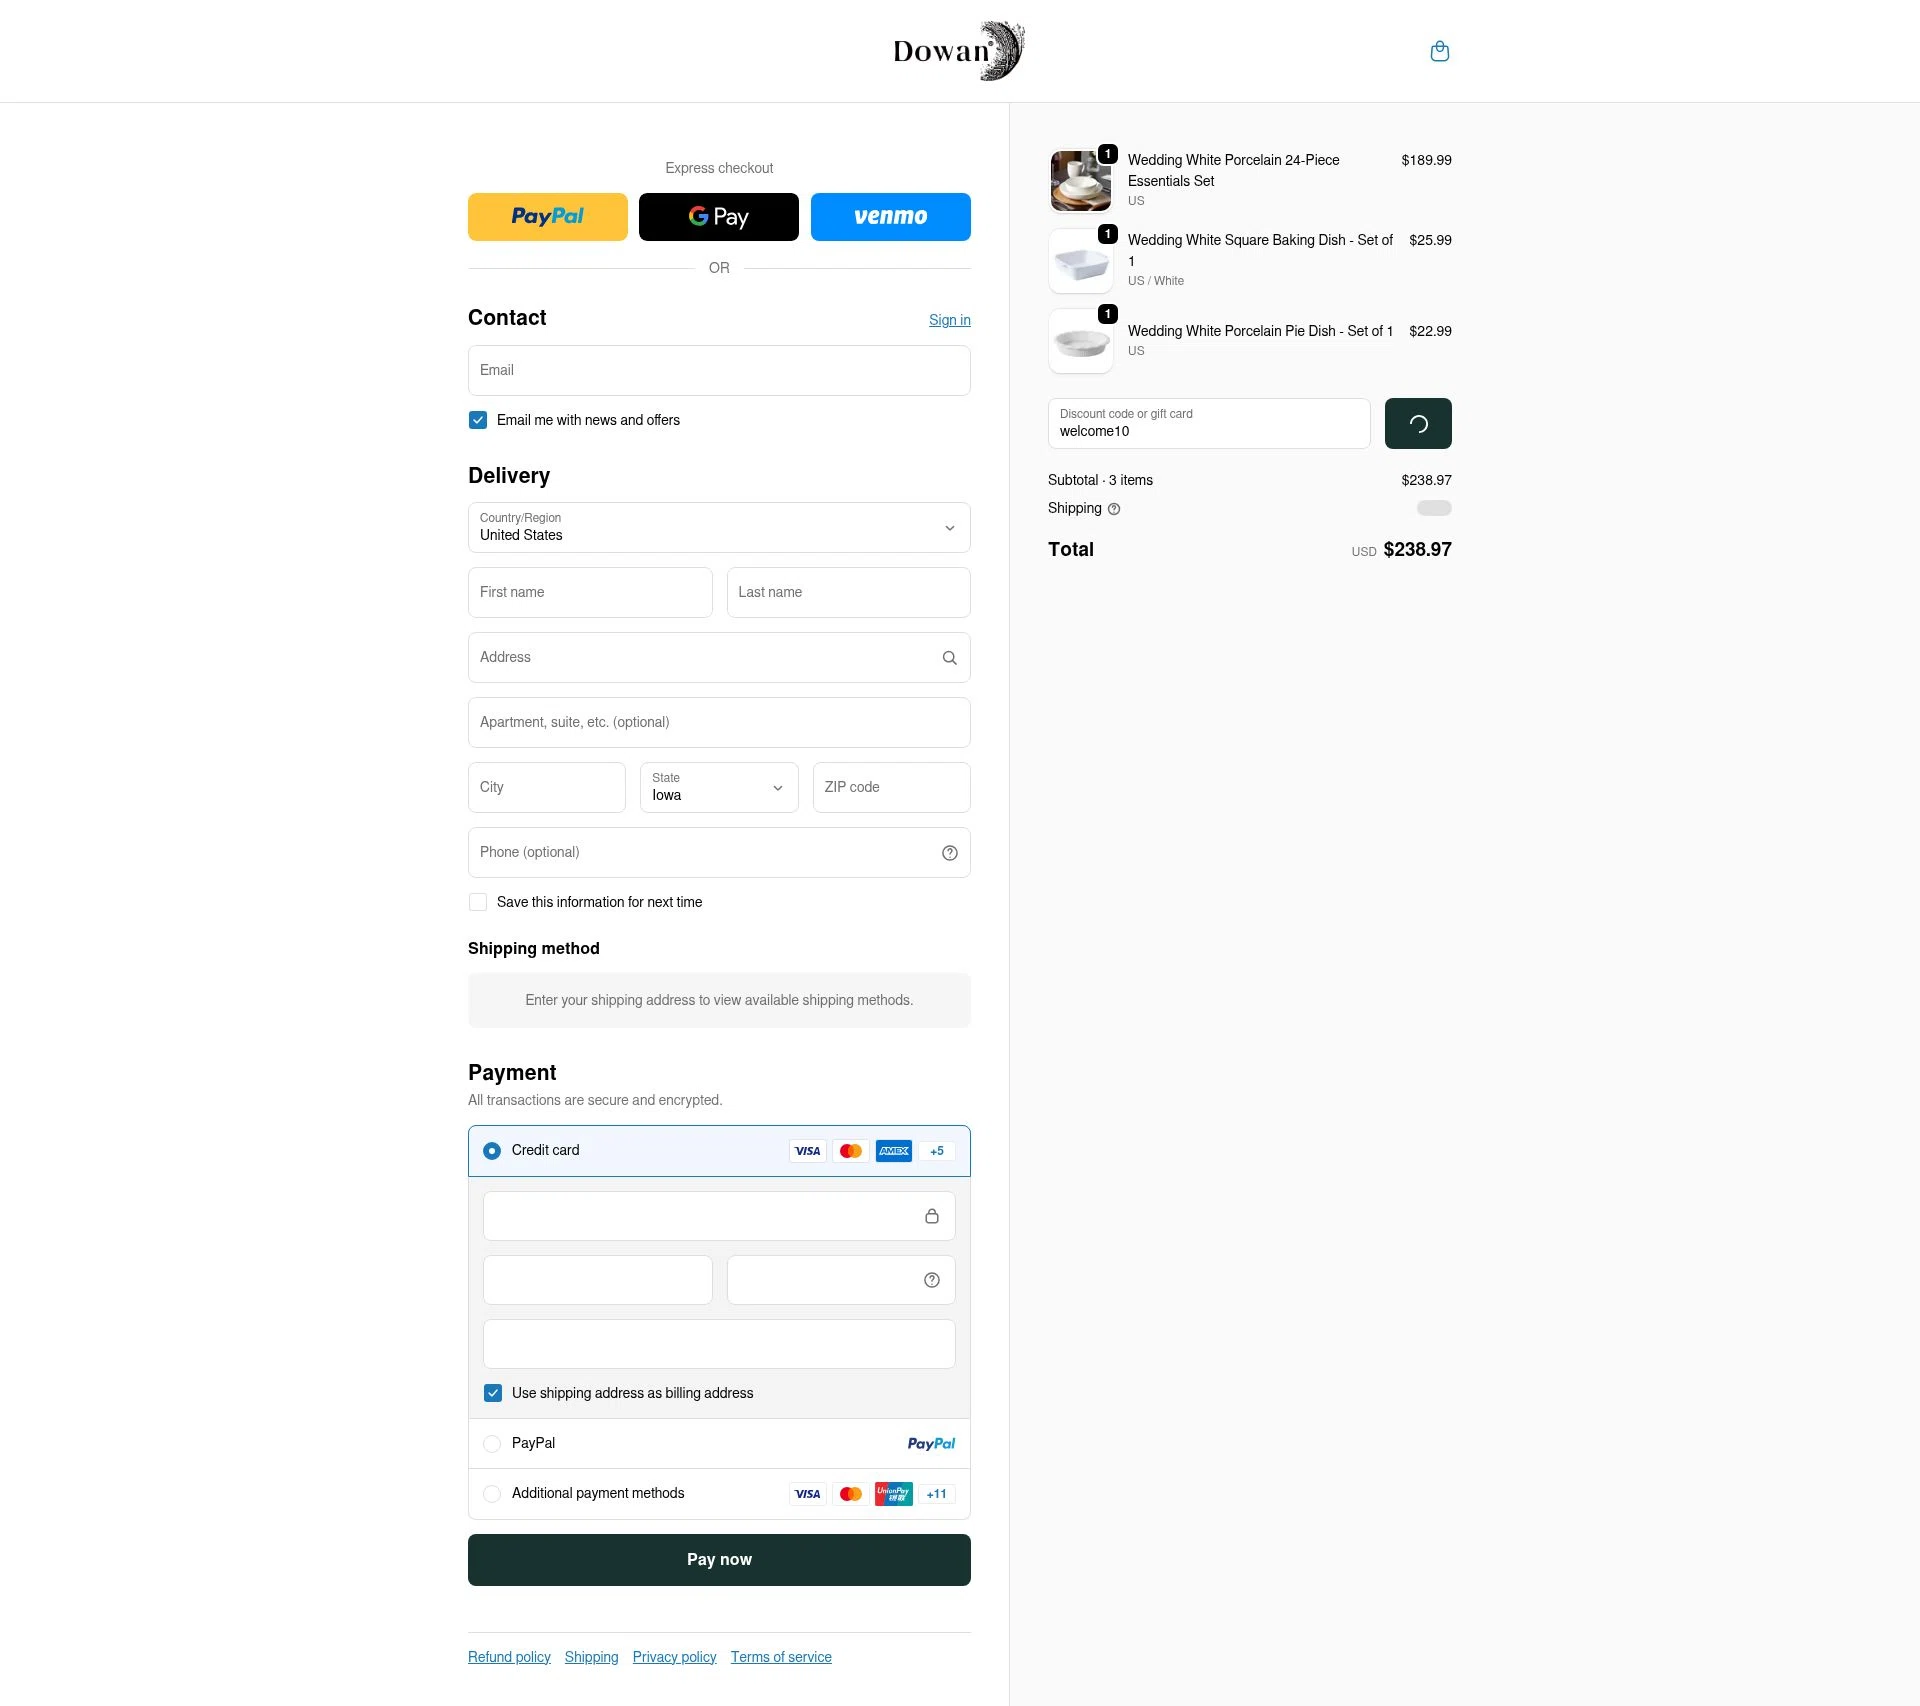Select the PayPal payment method radio button
1920x1706 pixels.
pyautogui.click(x=492, y=1443)
